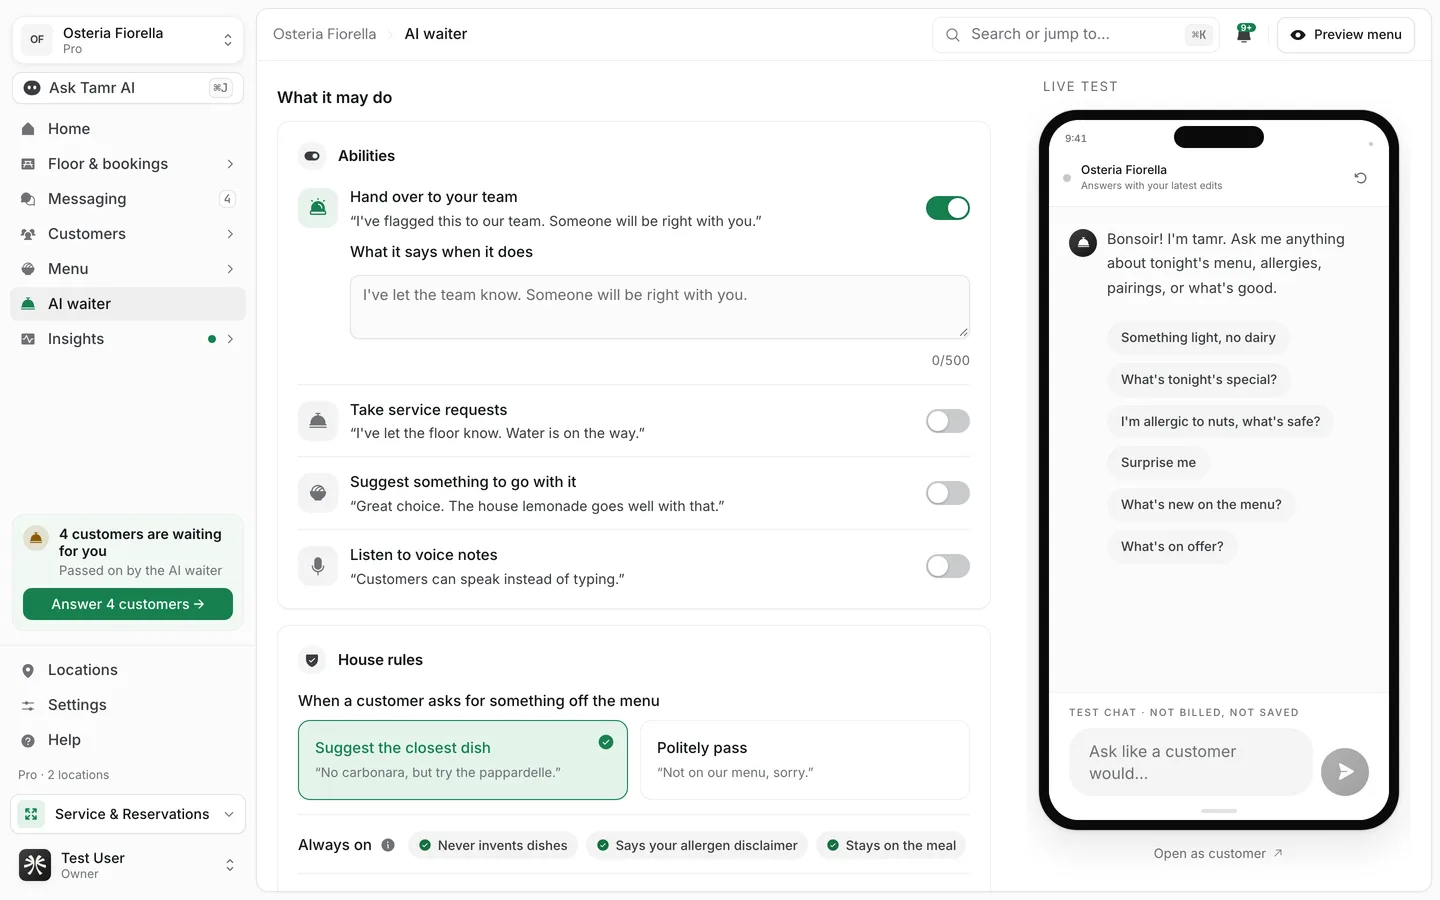Image resolution: width=1440 pixels, height=900 pixels.
Task: Open the Service & Reservations dropdown
Action: (x=128, y=814)
